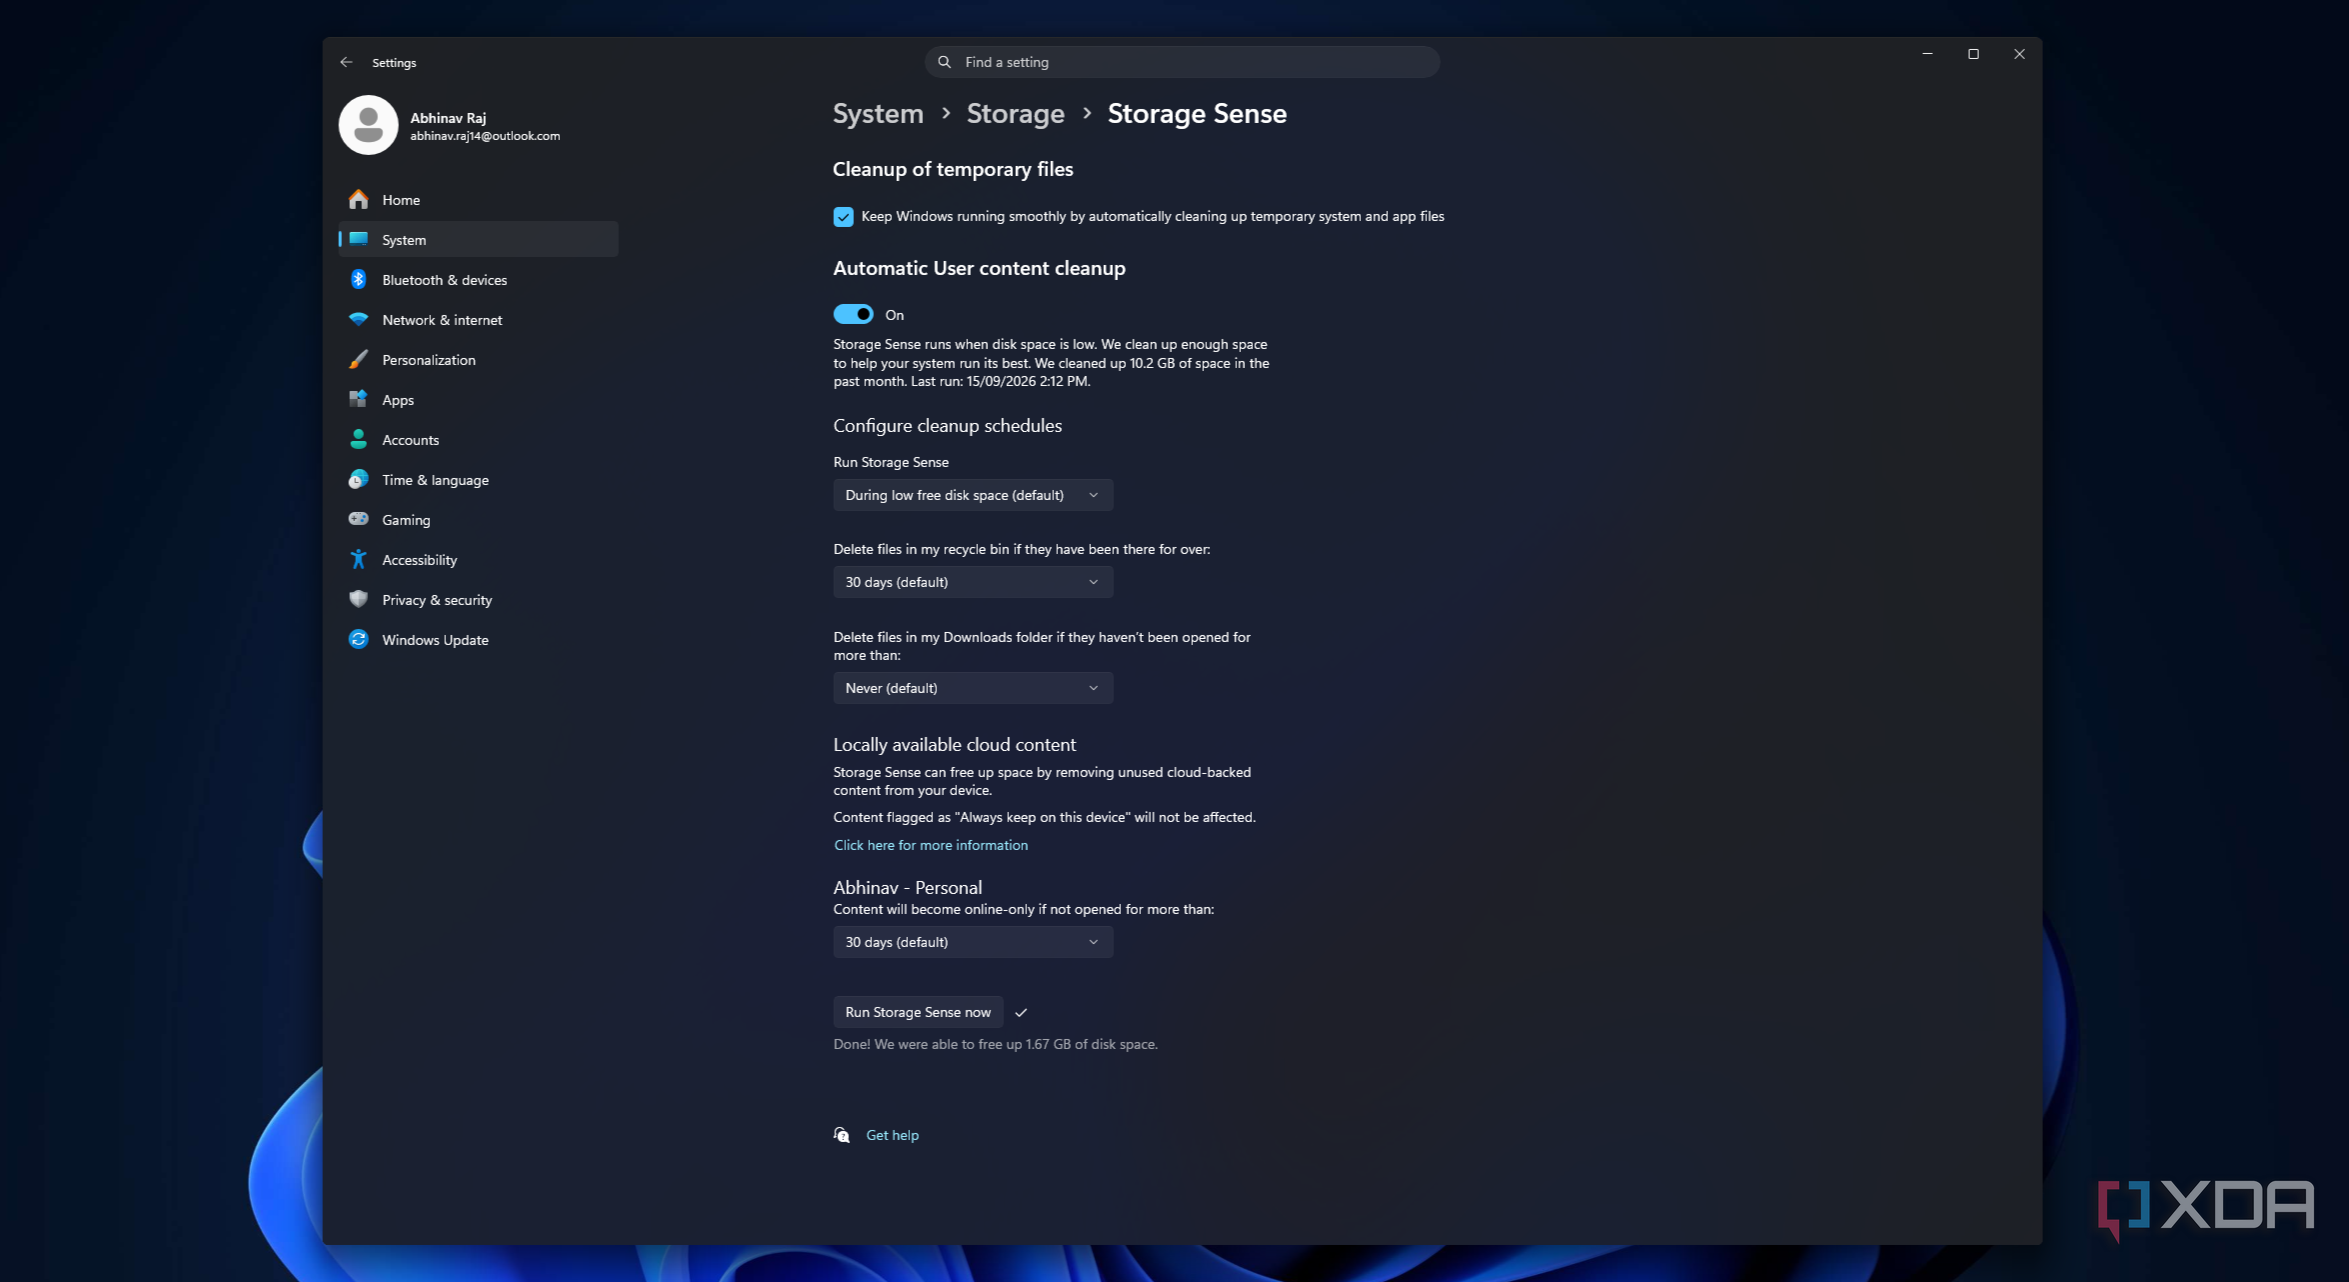Image resolution: width=2349 pixels, height=1282 pixels.
Task: Uncheck automatic temporary files cleanup checkbox
Action: coord(843,217)
